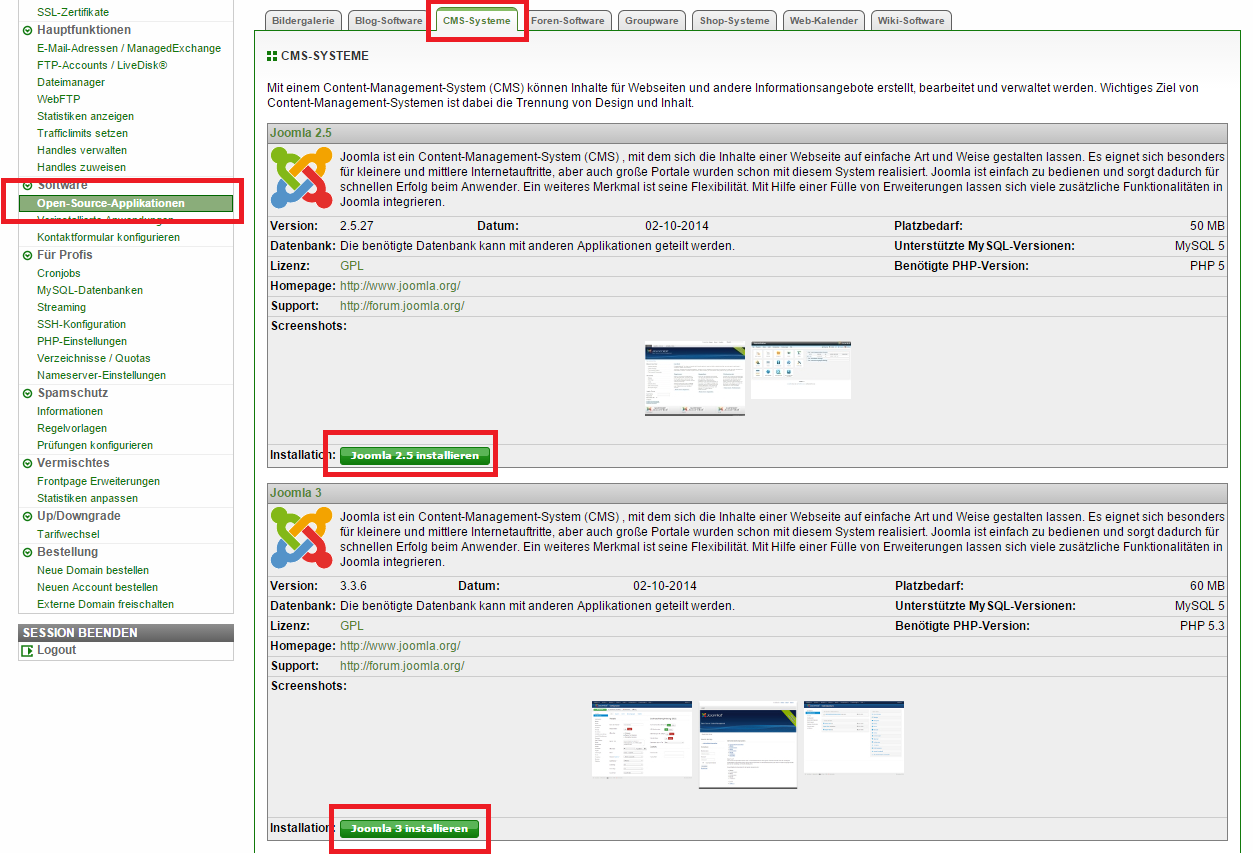Collapse the Spamschutz section

coord(27,393)
